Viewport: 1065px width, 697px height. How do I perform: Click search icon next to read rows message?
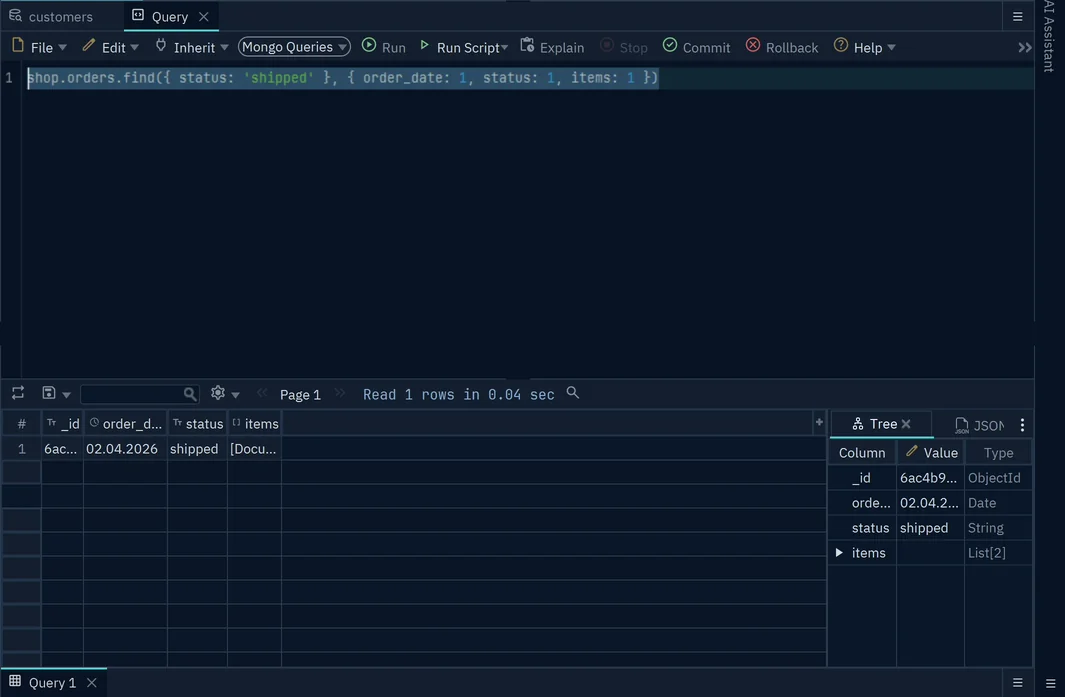click(573, 393)
